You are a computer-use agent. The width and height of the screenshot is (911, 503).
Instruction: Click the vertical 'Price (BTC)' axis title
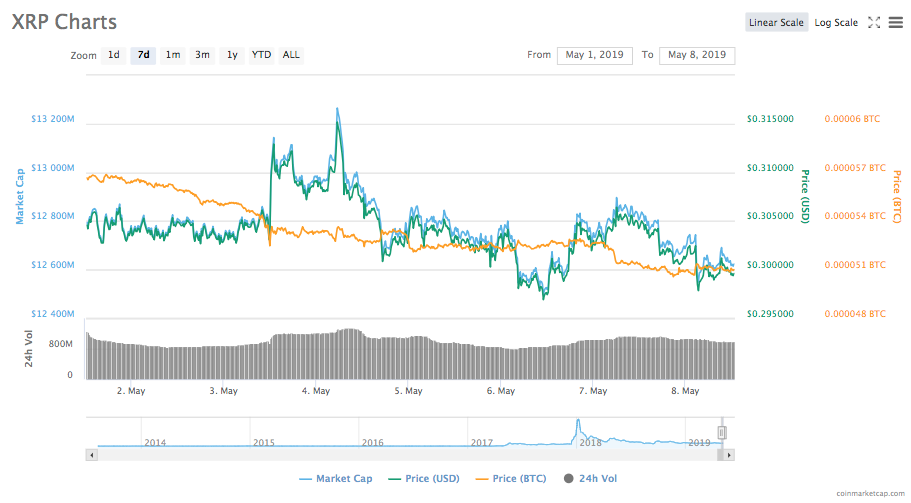[x=897, y=196]
